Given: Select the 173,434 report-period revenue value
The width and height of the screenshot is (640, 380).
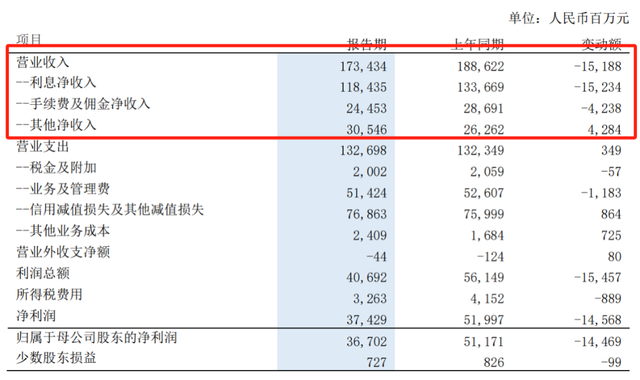Looking at the screenshot, I should (x=363, y=66).
